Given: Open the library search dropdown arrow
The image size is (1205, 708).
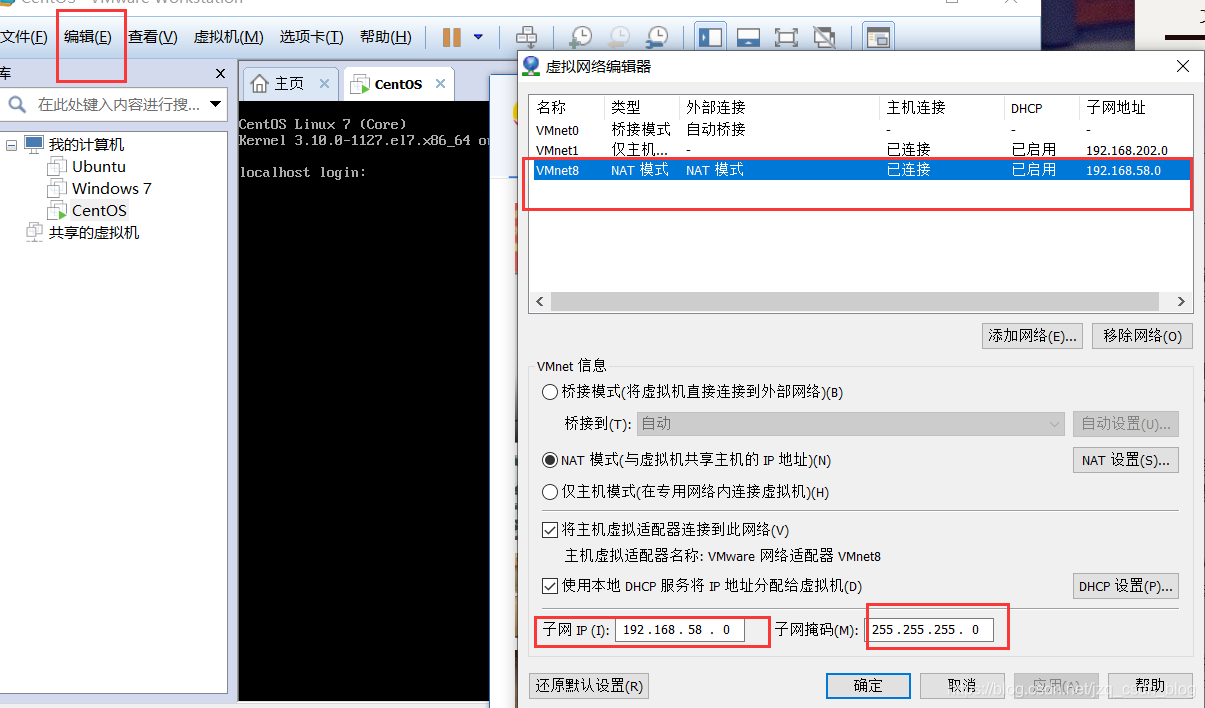Looking at the screenshot, I should coord(215,104).
